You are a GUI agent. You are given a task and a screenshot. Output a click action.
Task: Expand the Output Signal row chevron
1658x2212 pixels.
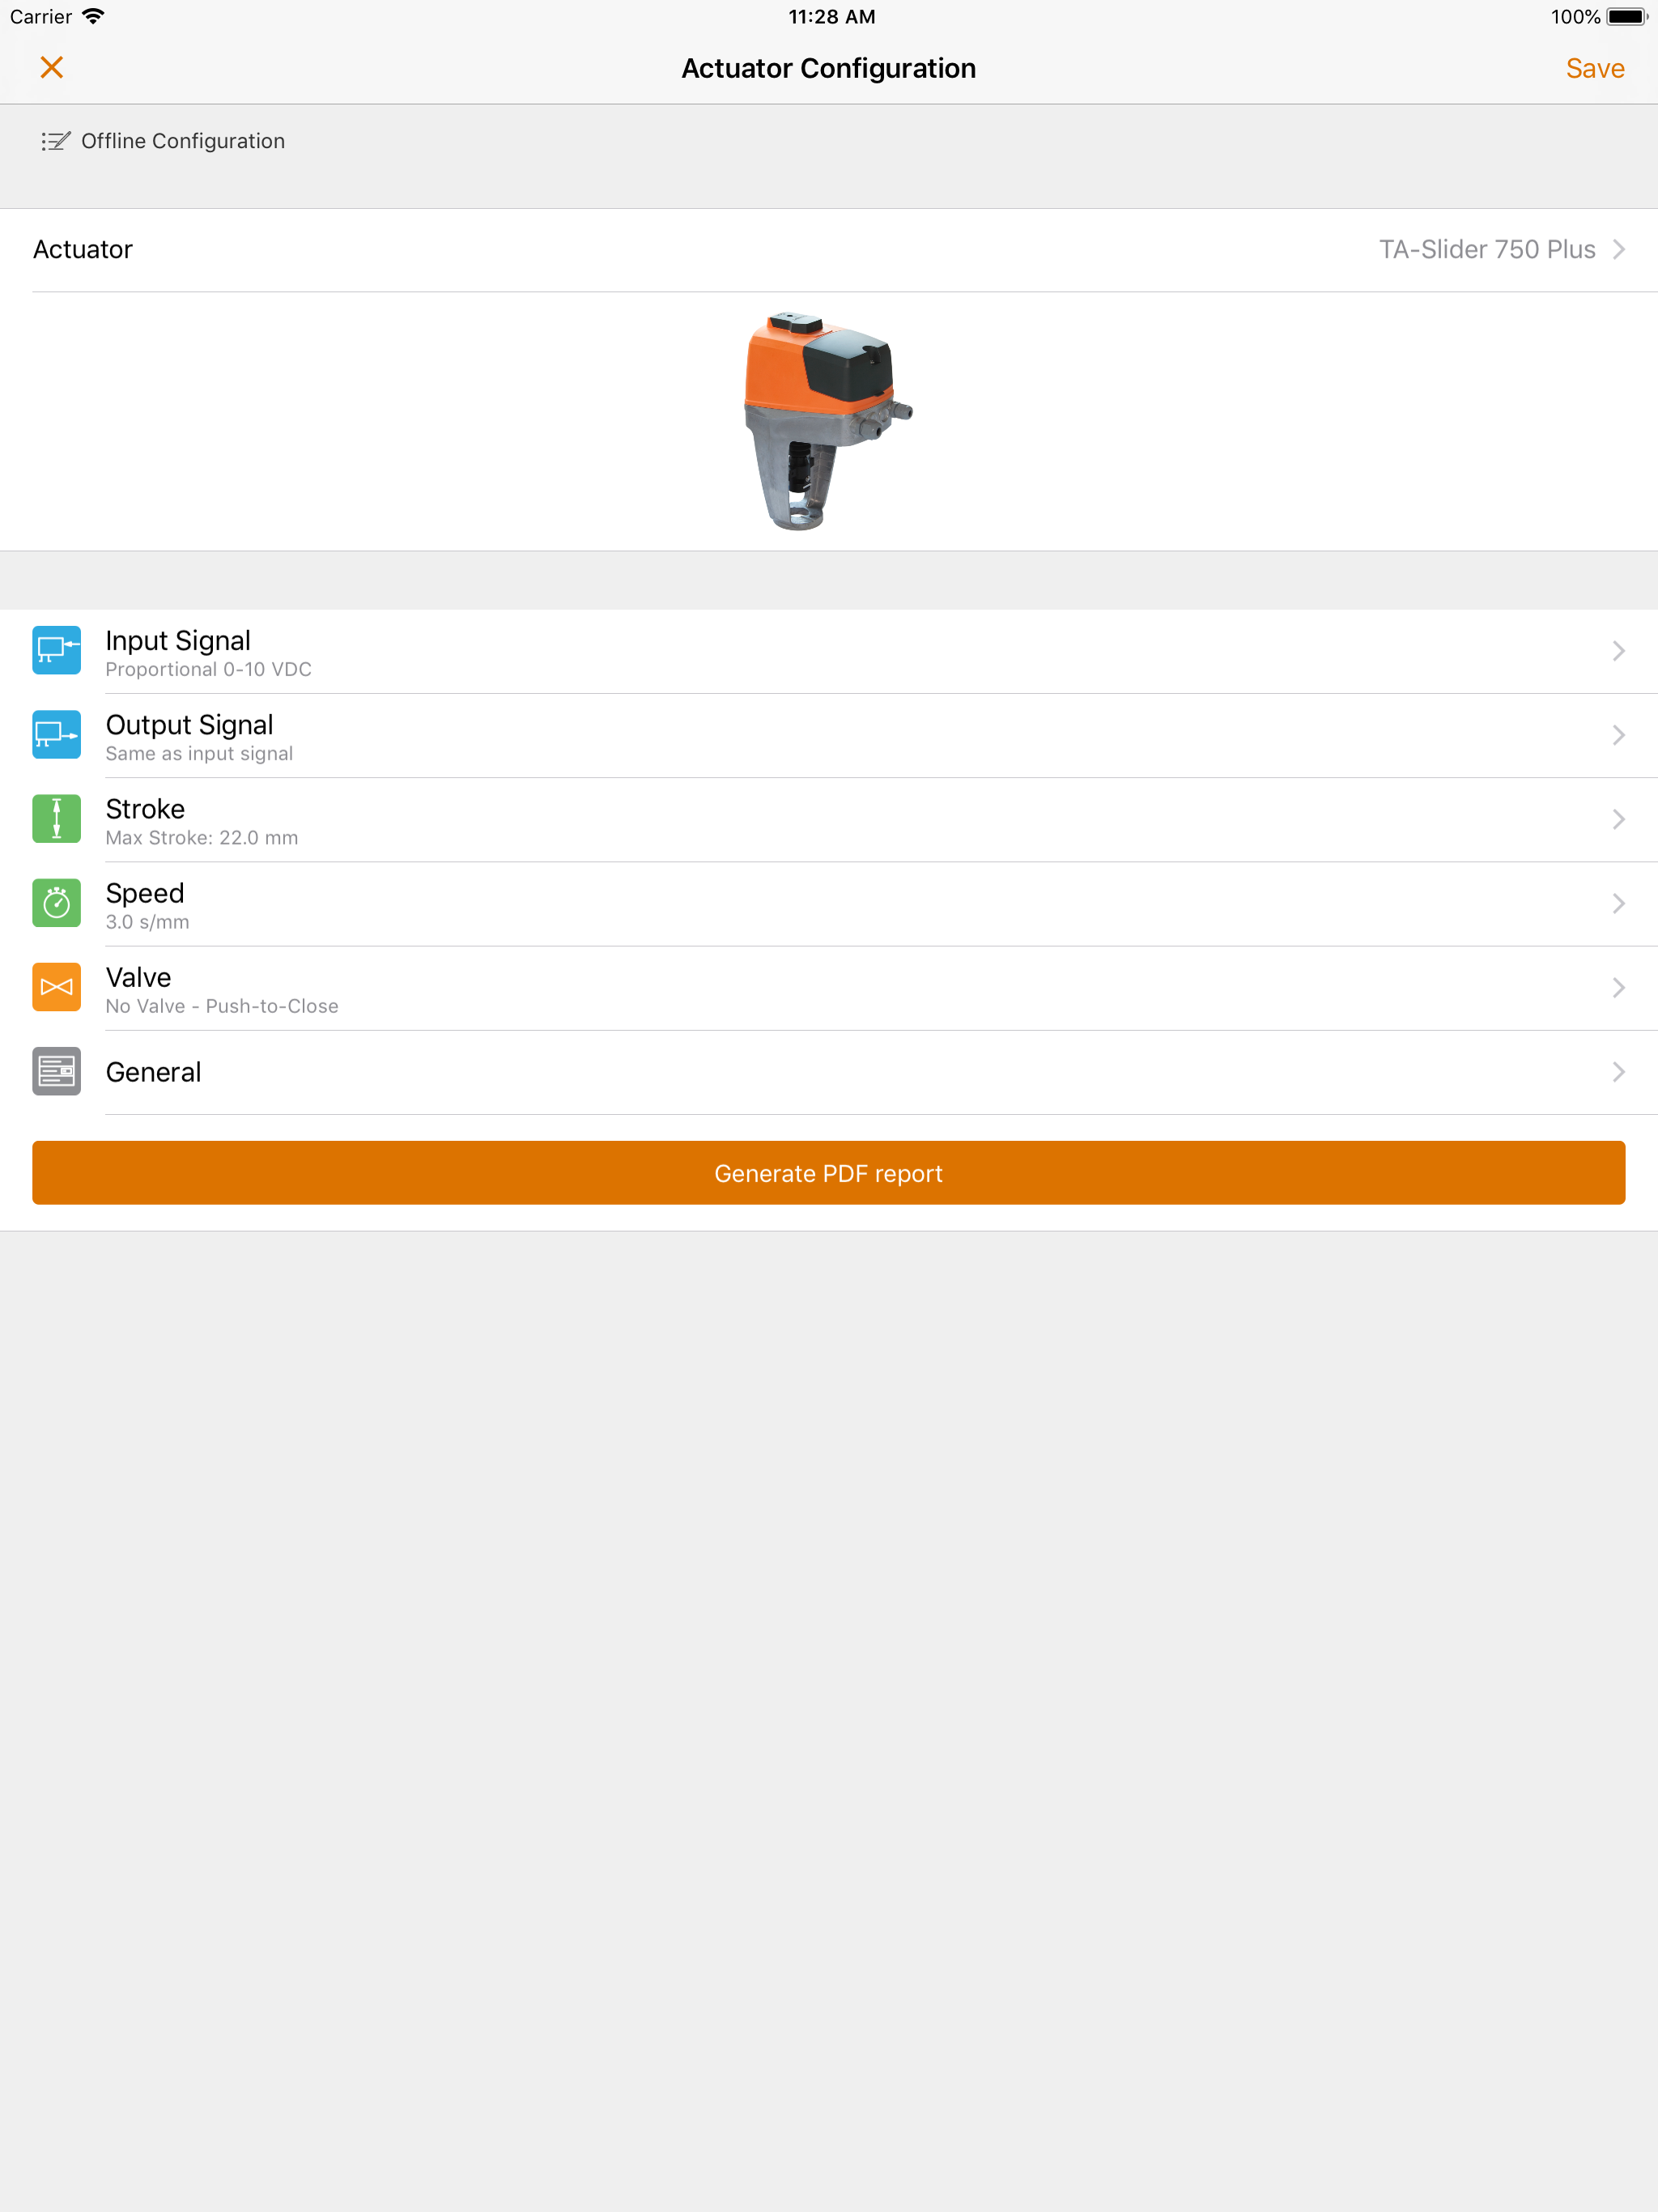(x=1618, y=735)
